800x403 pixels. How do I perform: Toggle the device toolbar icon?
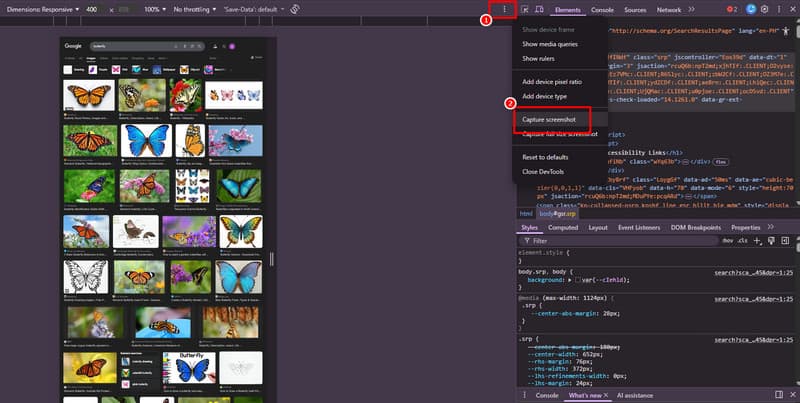539,9
